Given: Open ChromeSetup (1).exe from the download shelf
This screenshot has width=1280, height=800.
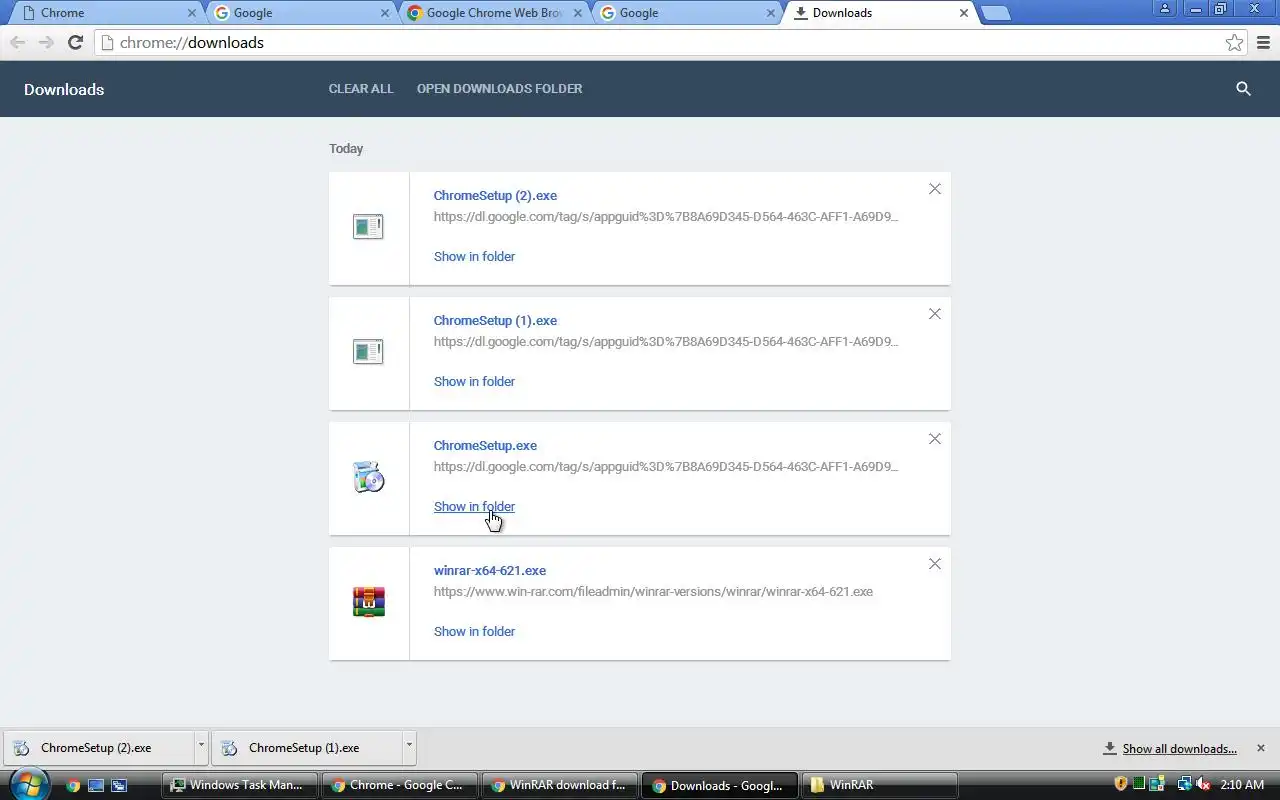Looking at the screenshot, I should click(x=306, y=747).
